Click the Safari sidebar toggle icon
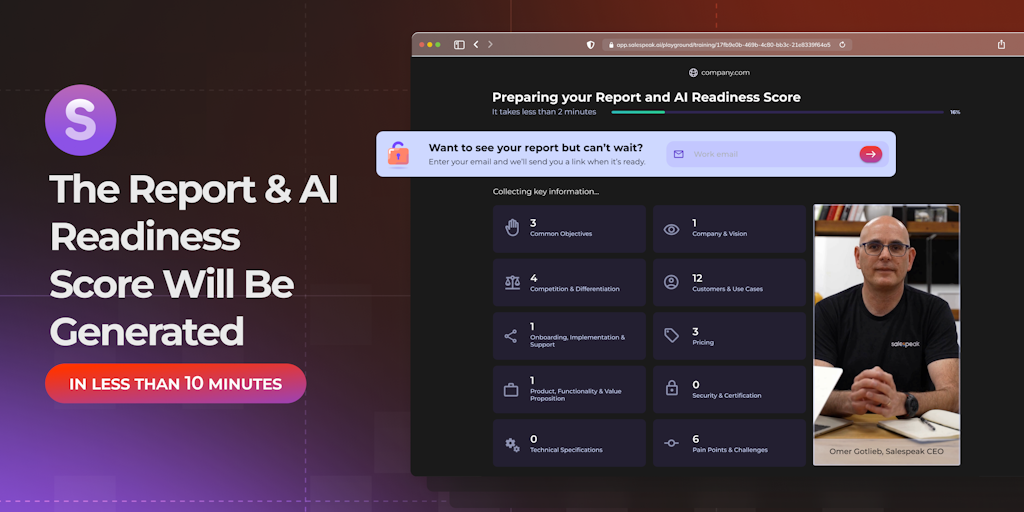This screenshot has height=512, width=1024. (459, 44)
